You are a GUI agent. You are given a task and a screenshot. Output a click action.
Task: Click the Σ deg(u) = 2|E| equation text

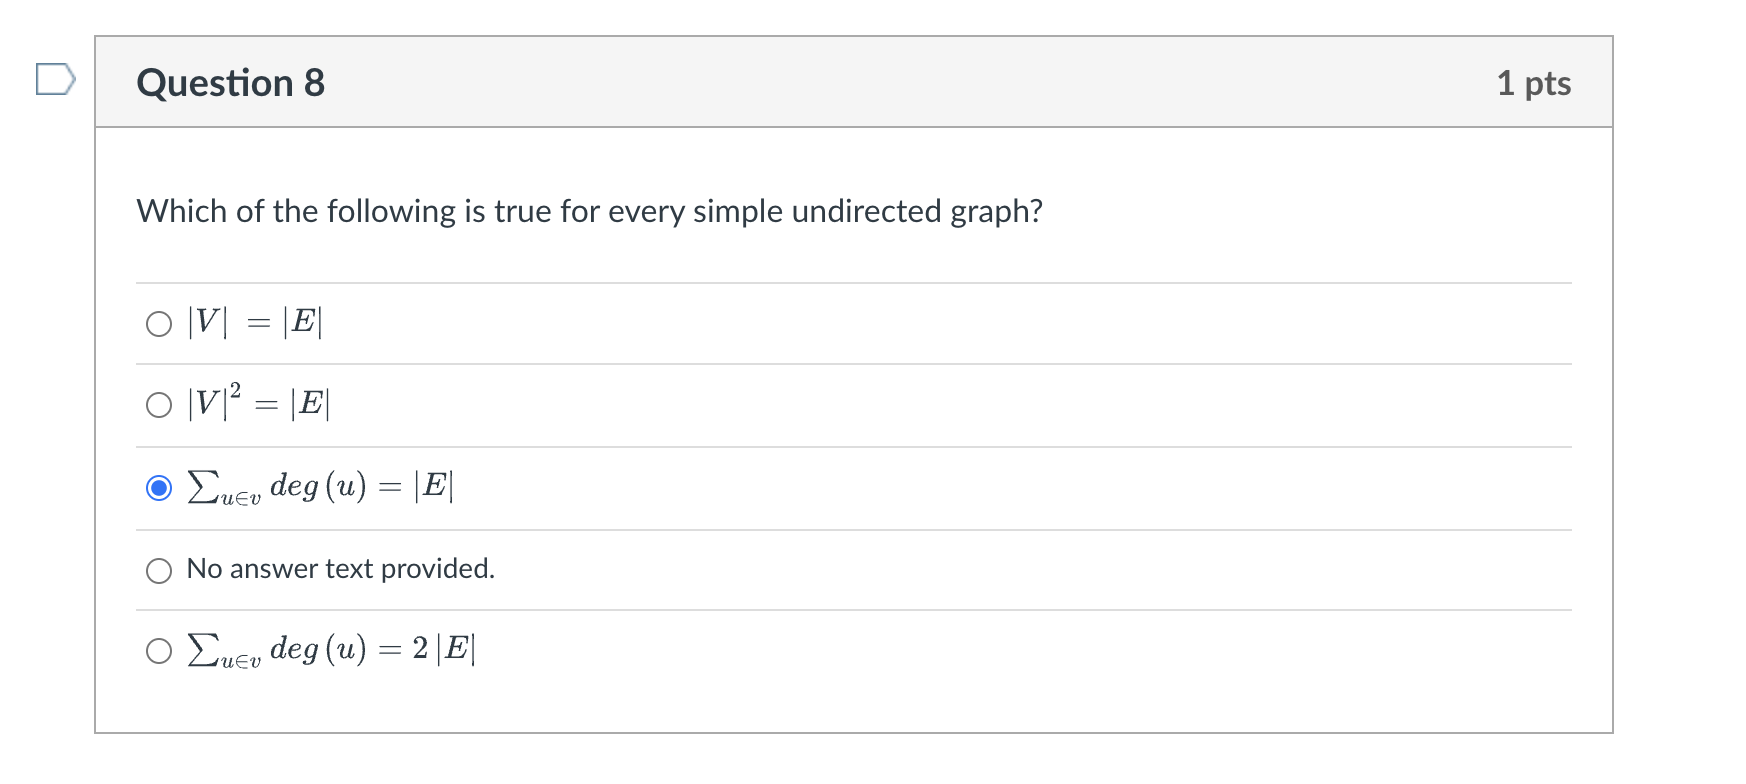330,650
